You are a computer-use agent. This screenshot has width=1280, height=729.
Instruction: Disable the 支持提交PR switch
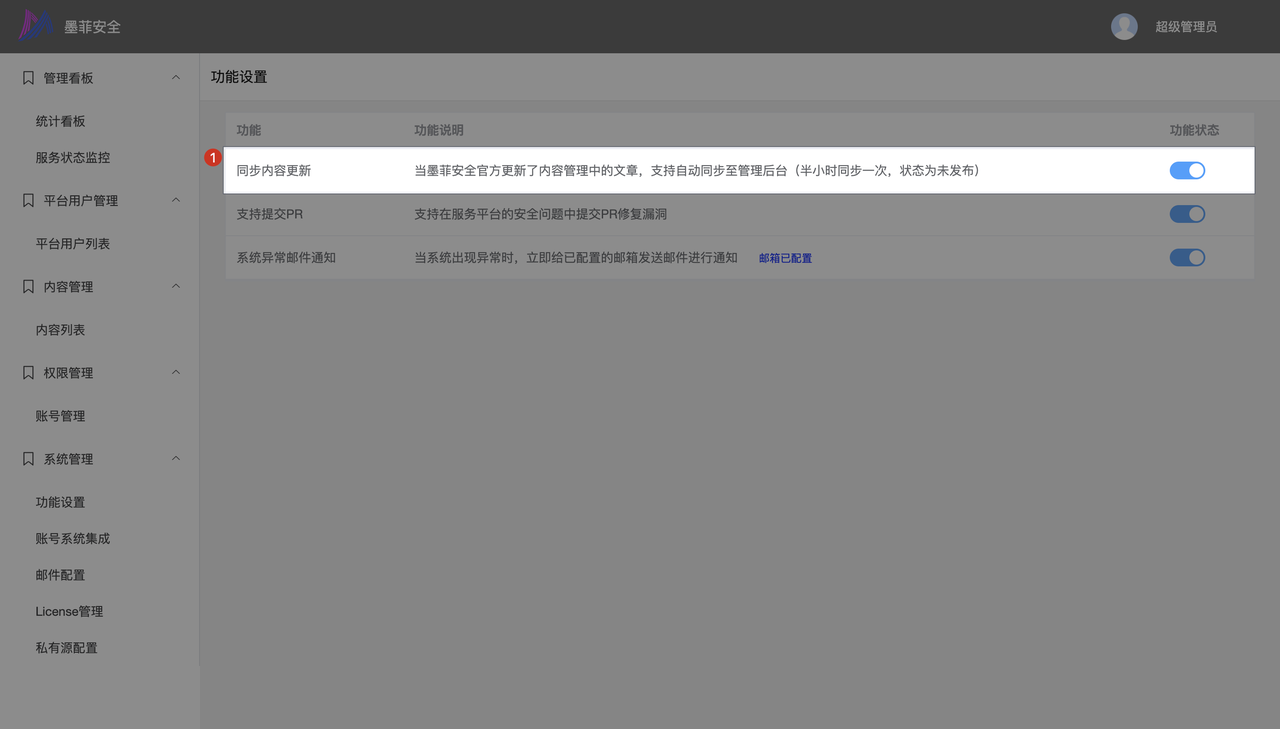point(1187,214)
